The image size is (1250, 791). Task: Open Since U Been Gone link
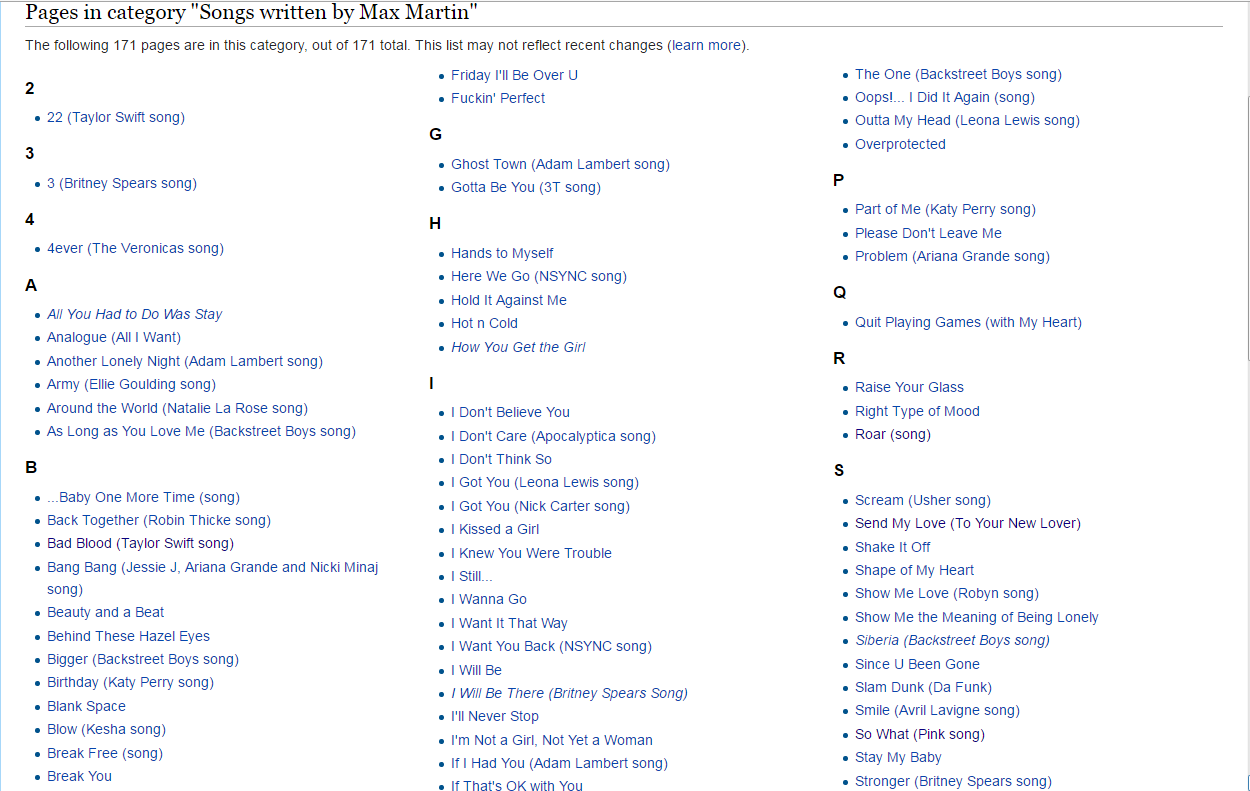click(917, 664)
